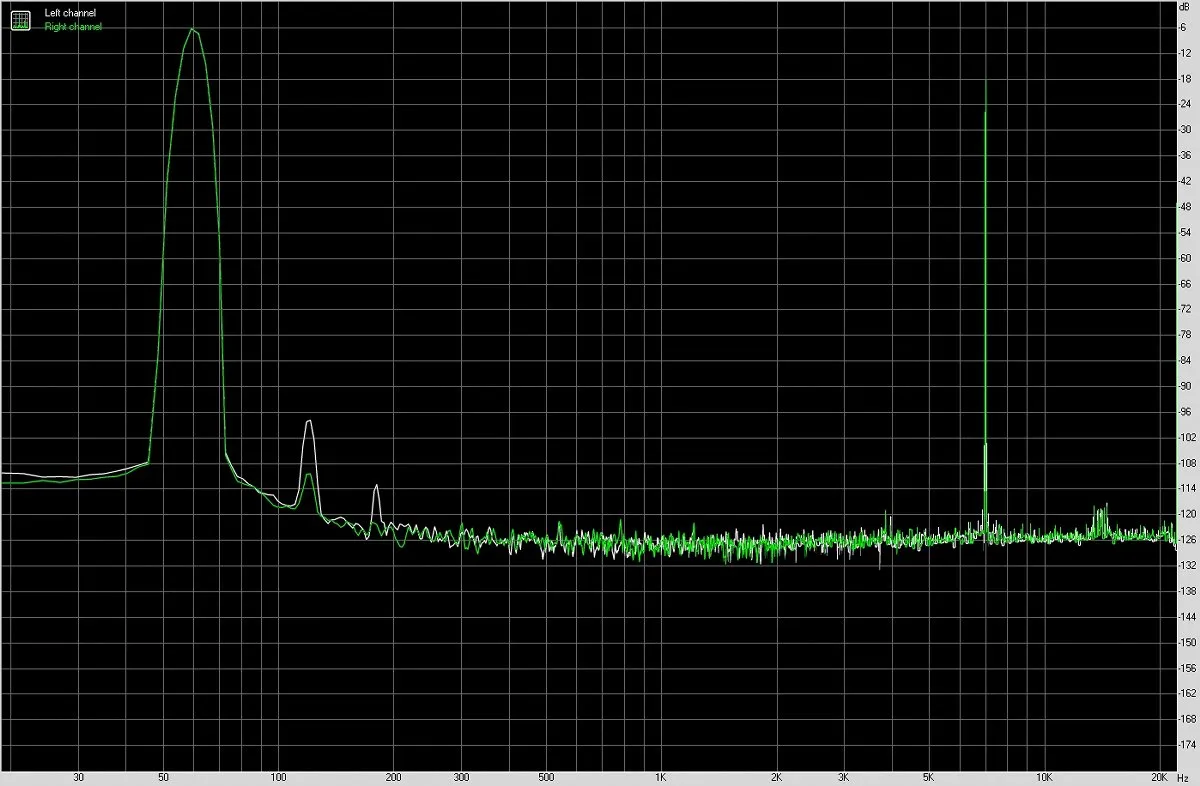
Task: Click the -162 dB scale label
Action: tap(1186, 693)
